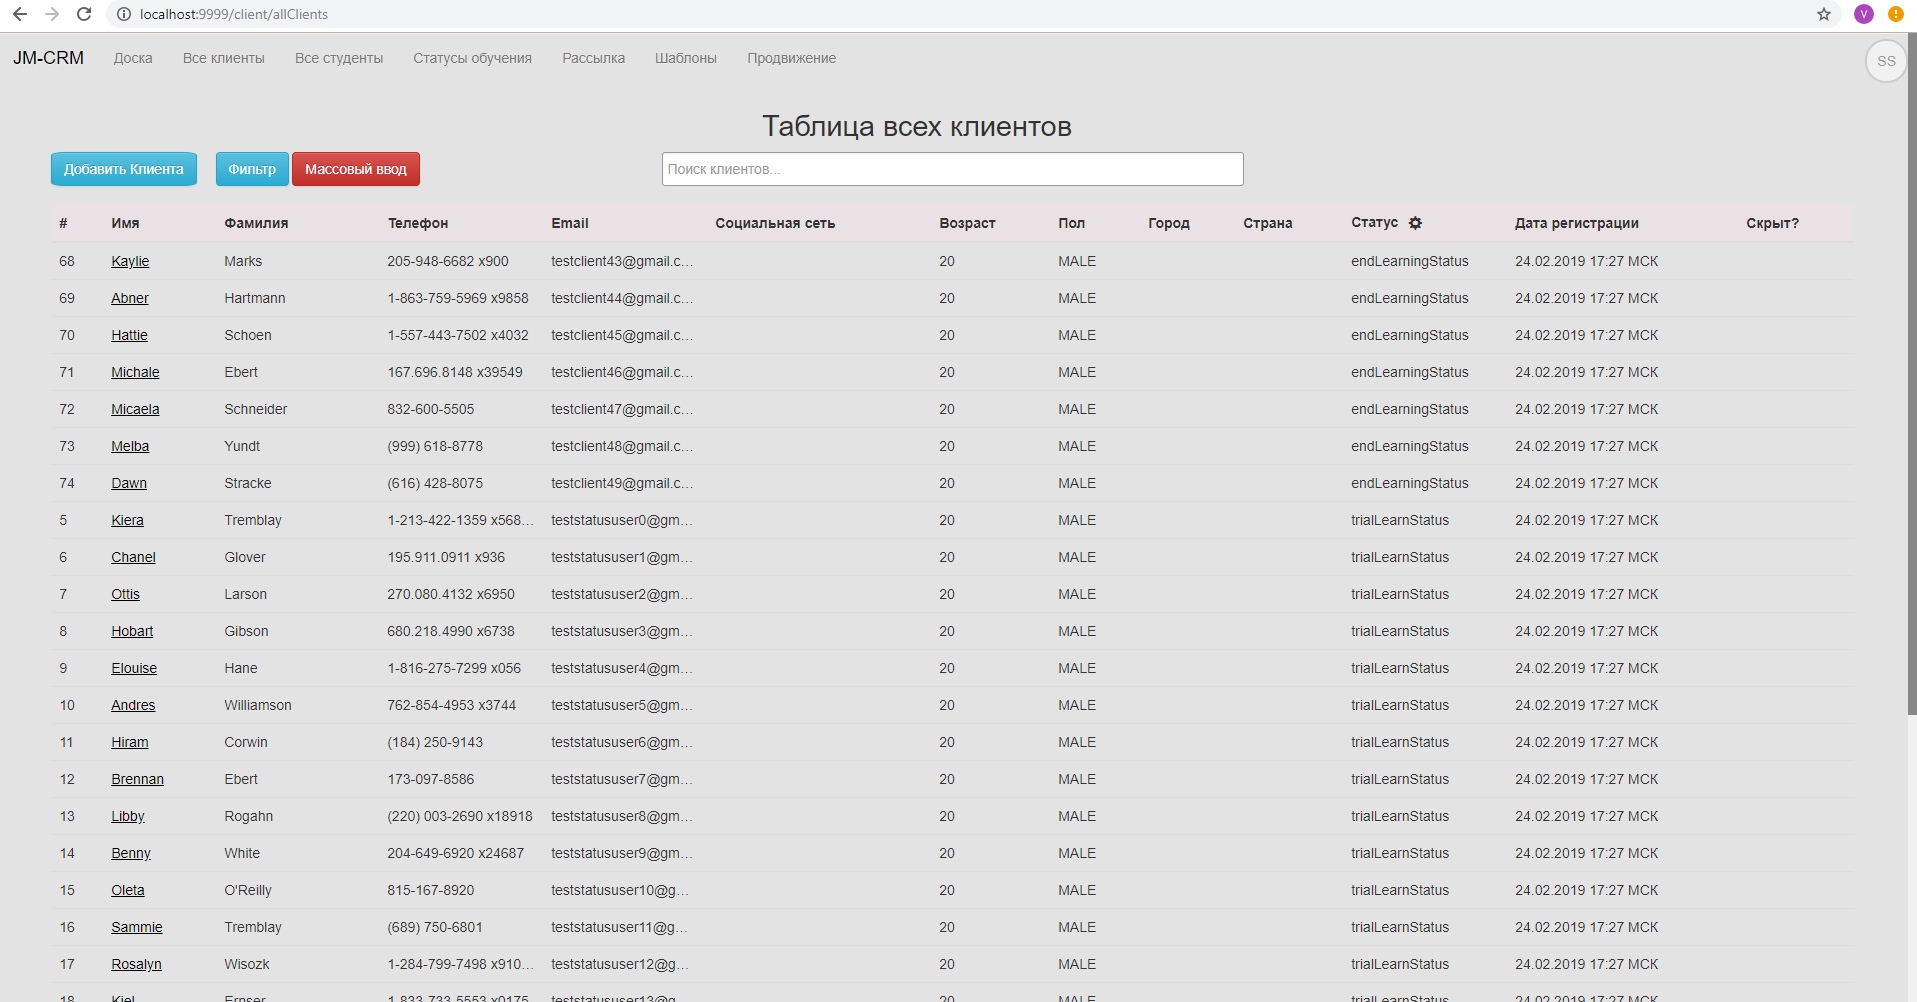1917x1002 pixels.
Task: Click the Фамилия column header
Action: pyautogui.click(x=256, y=223)
